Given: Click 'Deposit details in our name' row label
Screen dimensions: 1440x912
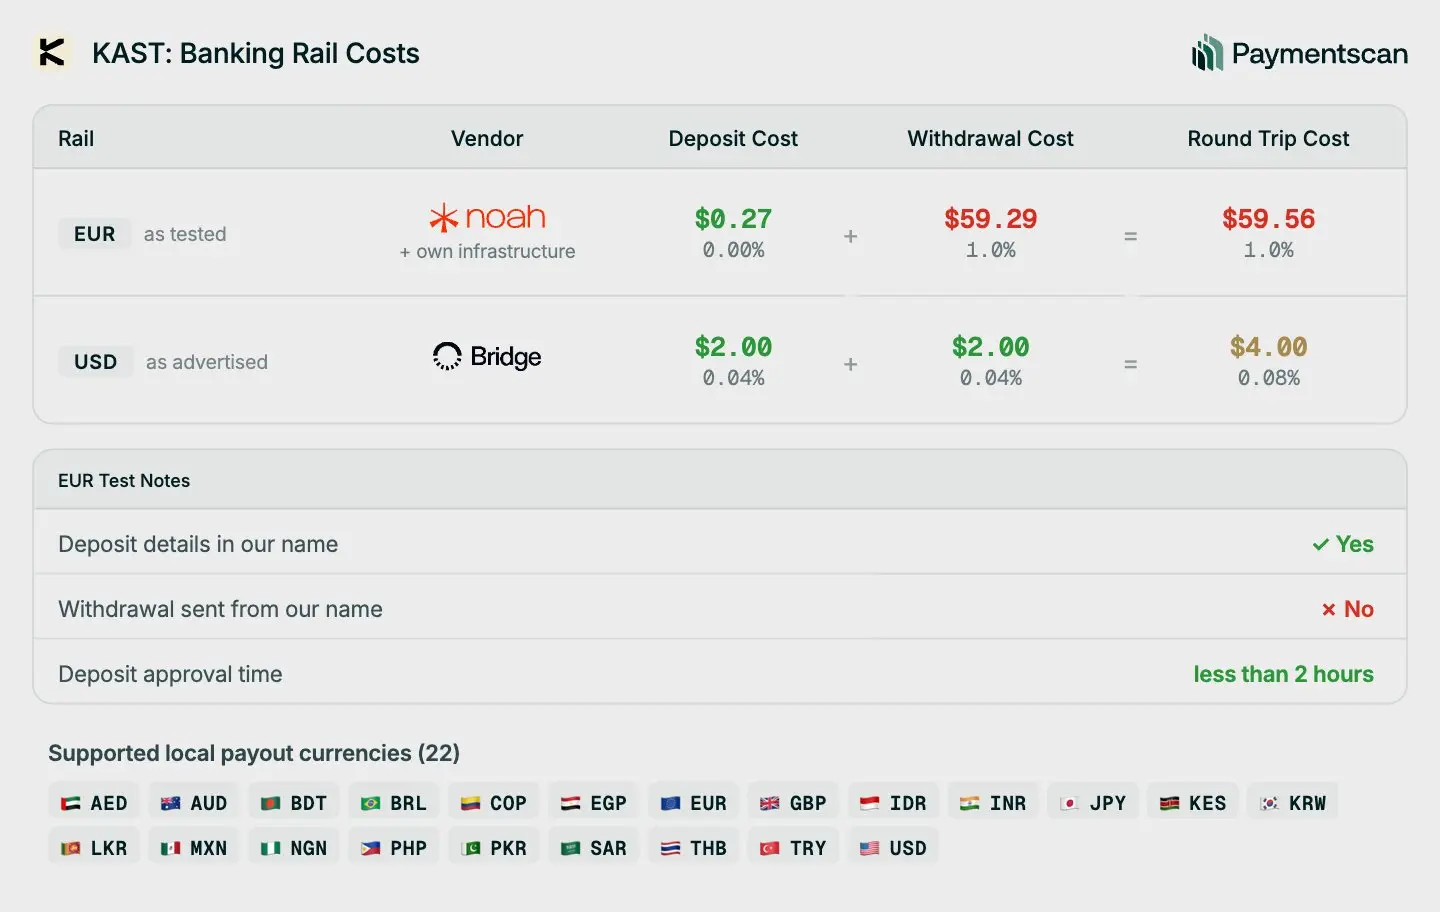Looking at the screenshot, I should 198,544.
